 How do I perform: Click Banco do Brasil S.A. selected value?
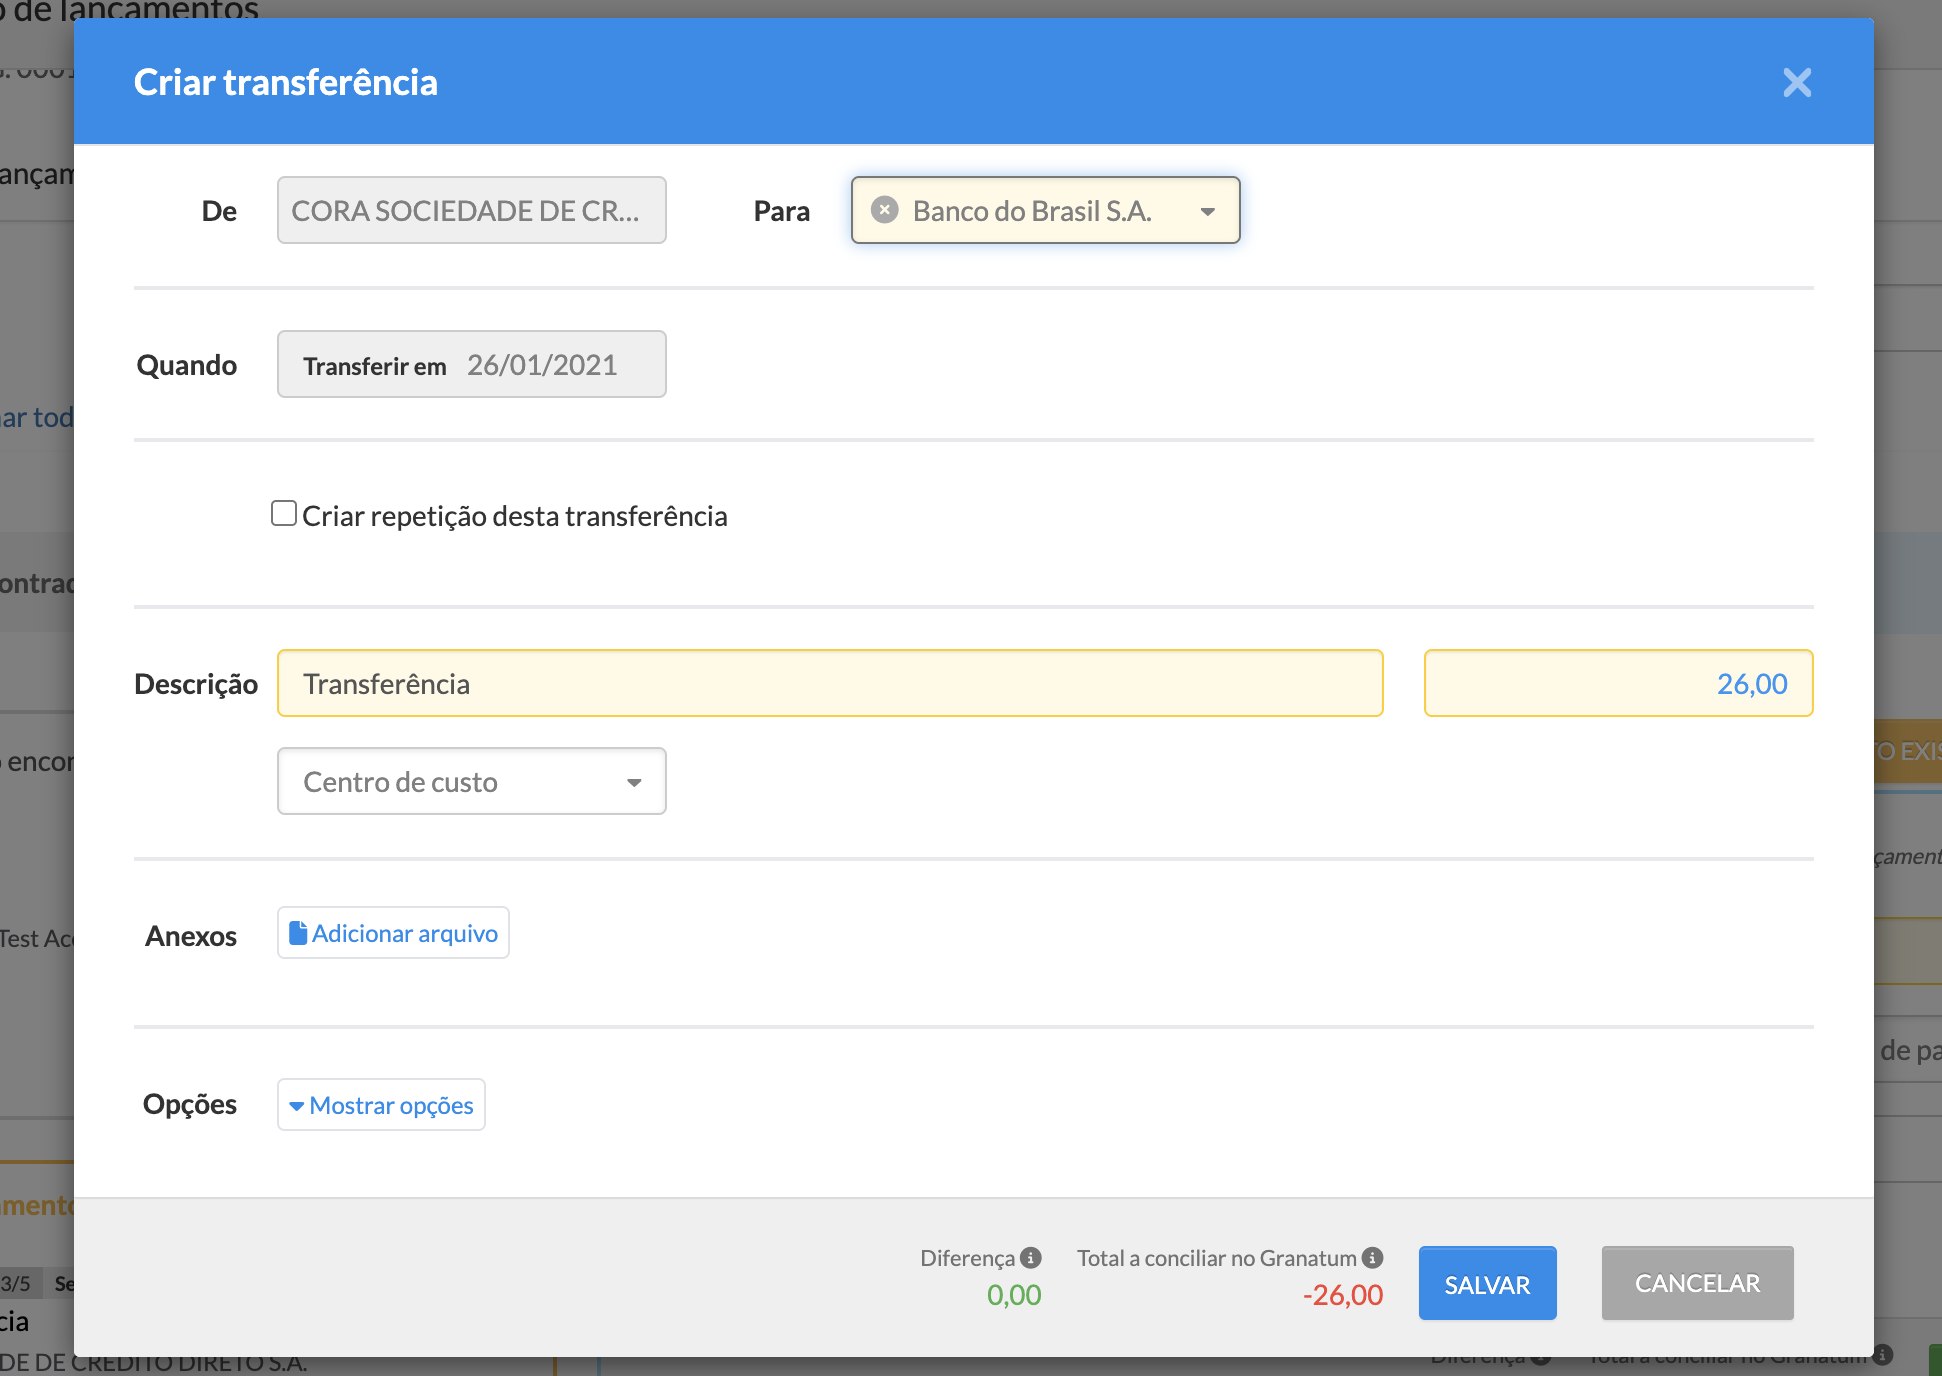coord(1032,211)
